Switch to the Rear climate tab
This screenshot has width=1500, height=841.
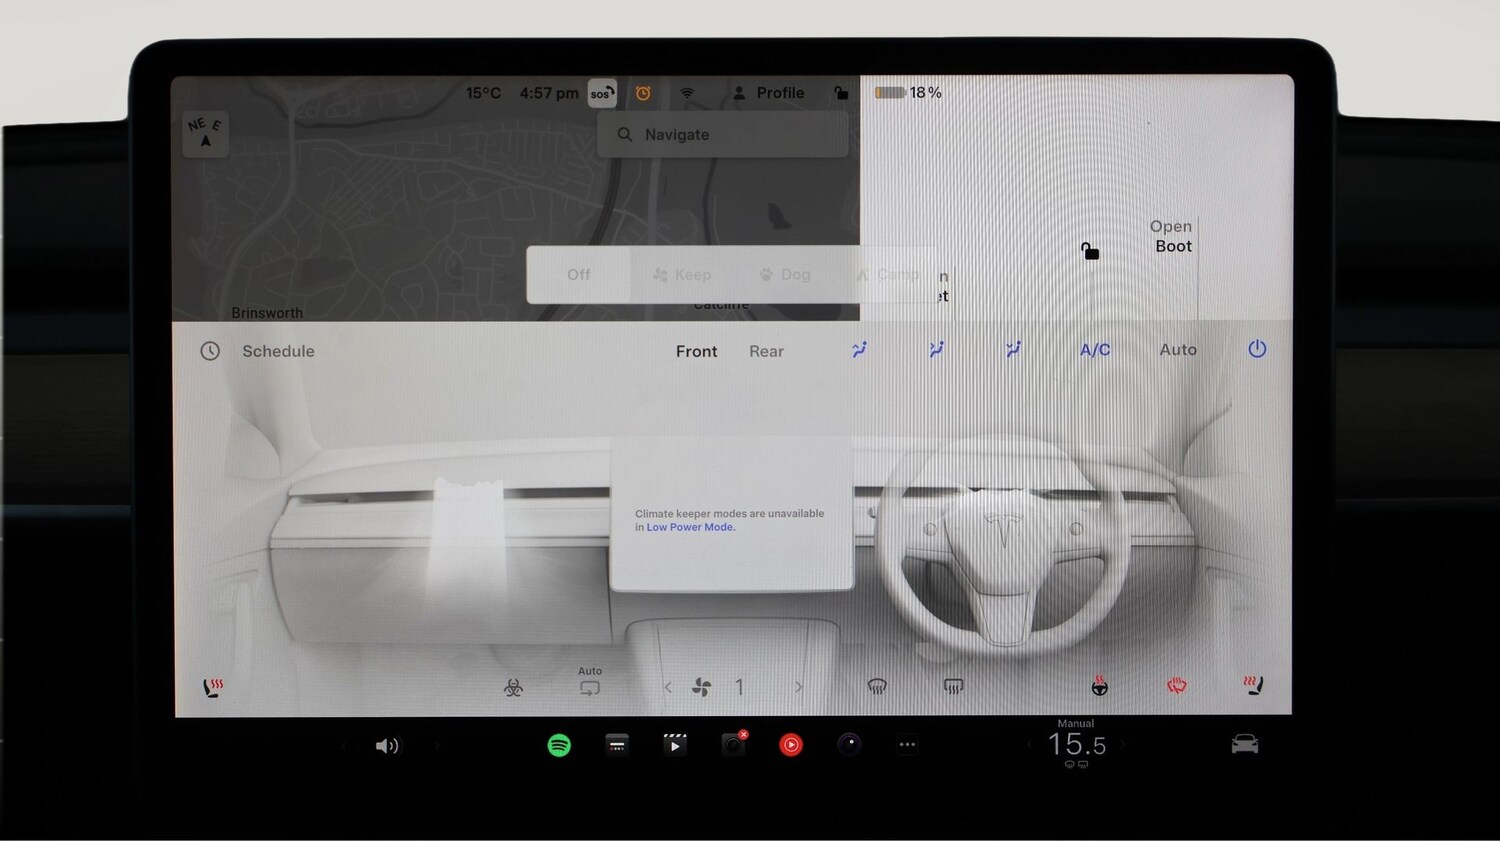(x=766, y=351)
